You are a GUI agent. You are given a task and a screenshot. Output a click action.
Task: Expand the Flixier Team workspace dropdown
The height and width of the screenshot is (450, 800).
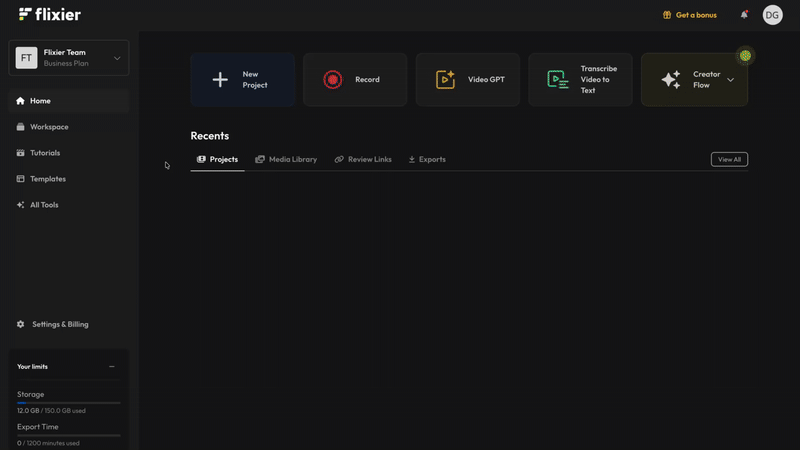click(117, 58)
